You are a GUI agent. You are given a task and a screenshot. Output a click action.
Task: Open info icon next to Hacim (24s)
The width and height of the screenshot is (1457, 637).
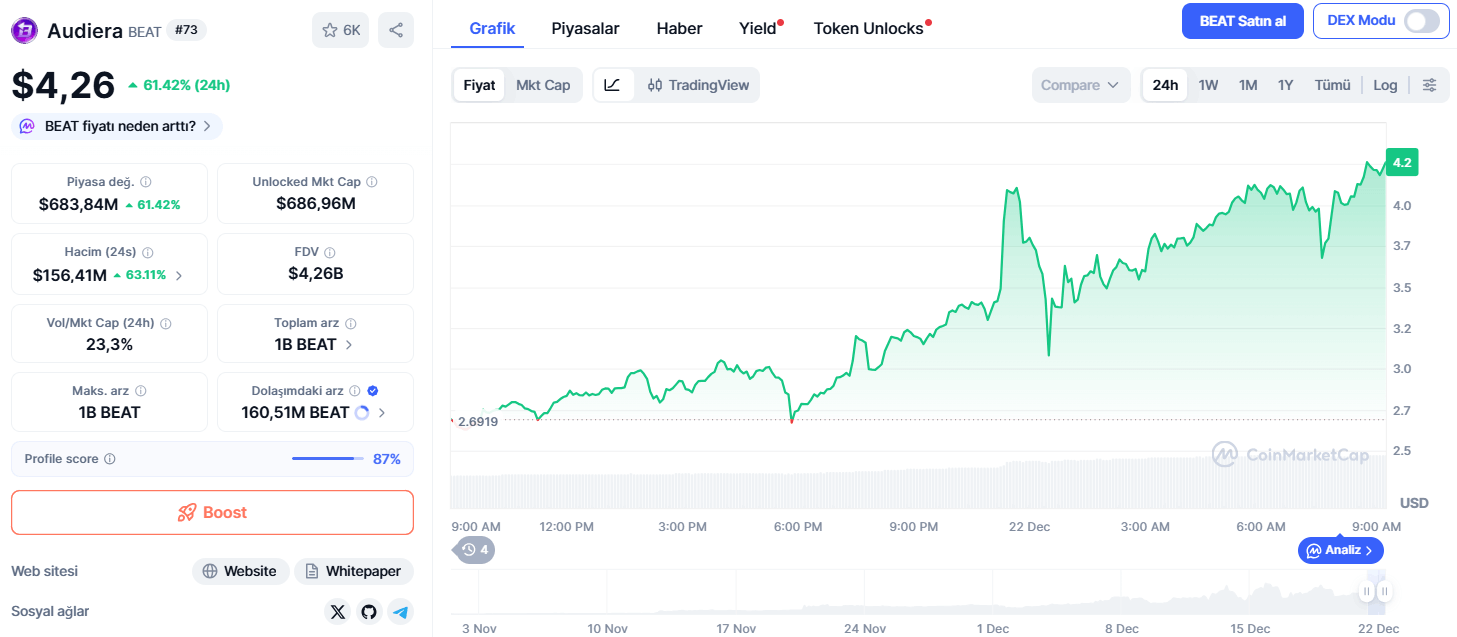(147, 253)
